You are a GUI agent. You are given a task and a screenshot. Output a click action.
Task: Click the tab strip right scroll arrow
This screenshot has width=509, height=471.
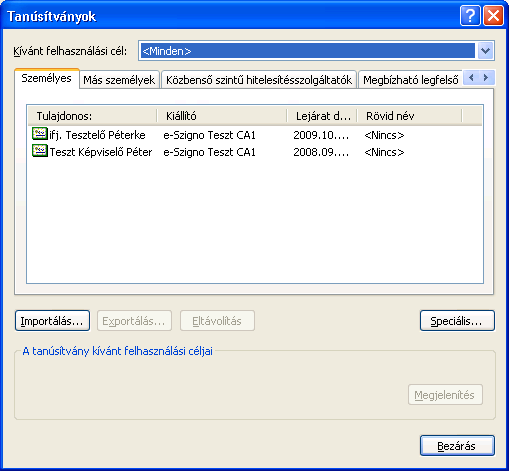486,78
